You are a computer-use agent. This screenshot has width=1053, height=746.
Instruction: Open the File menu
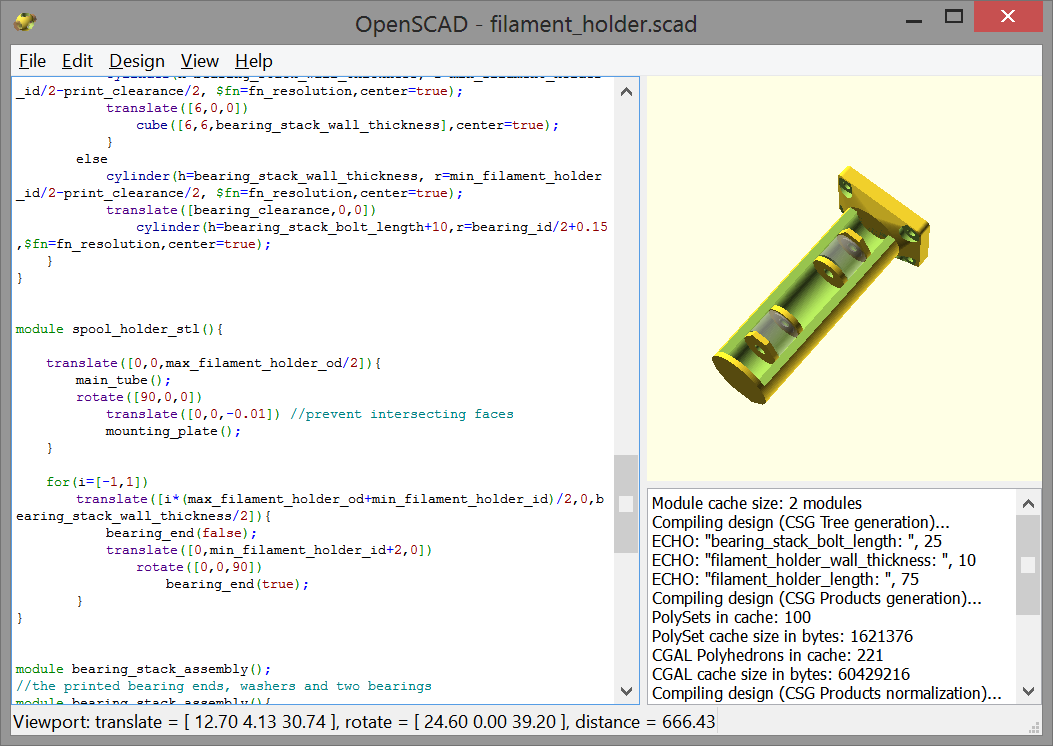[x=31, y=61]
